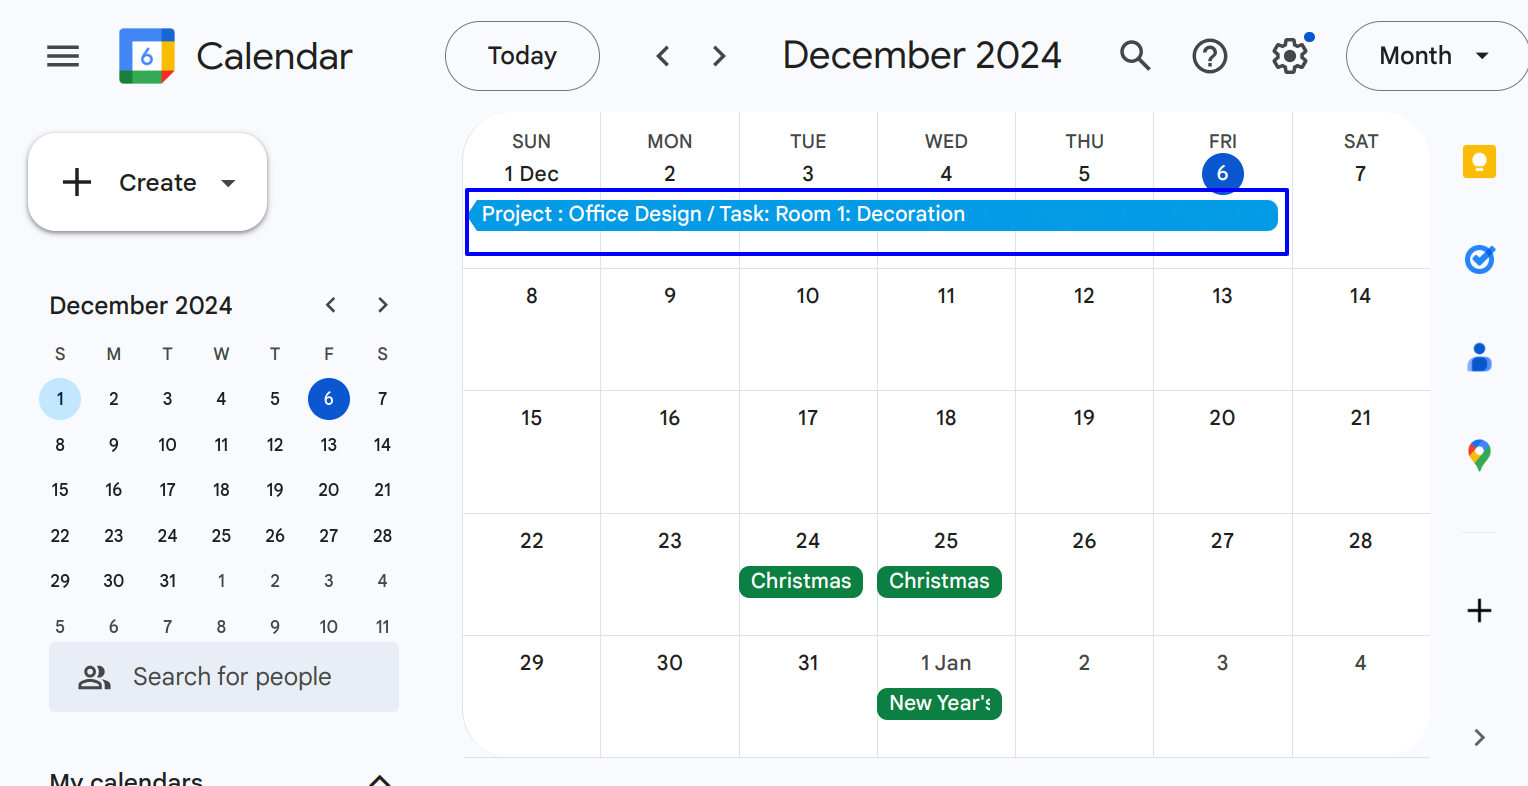The image size is (1528, 786).
Task: Open the Settings gear menu
Action: (1290, 56)
